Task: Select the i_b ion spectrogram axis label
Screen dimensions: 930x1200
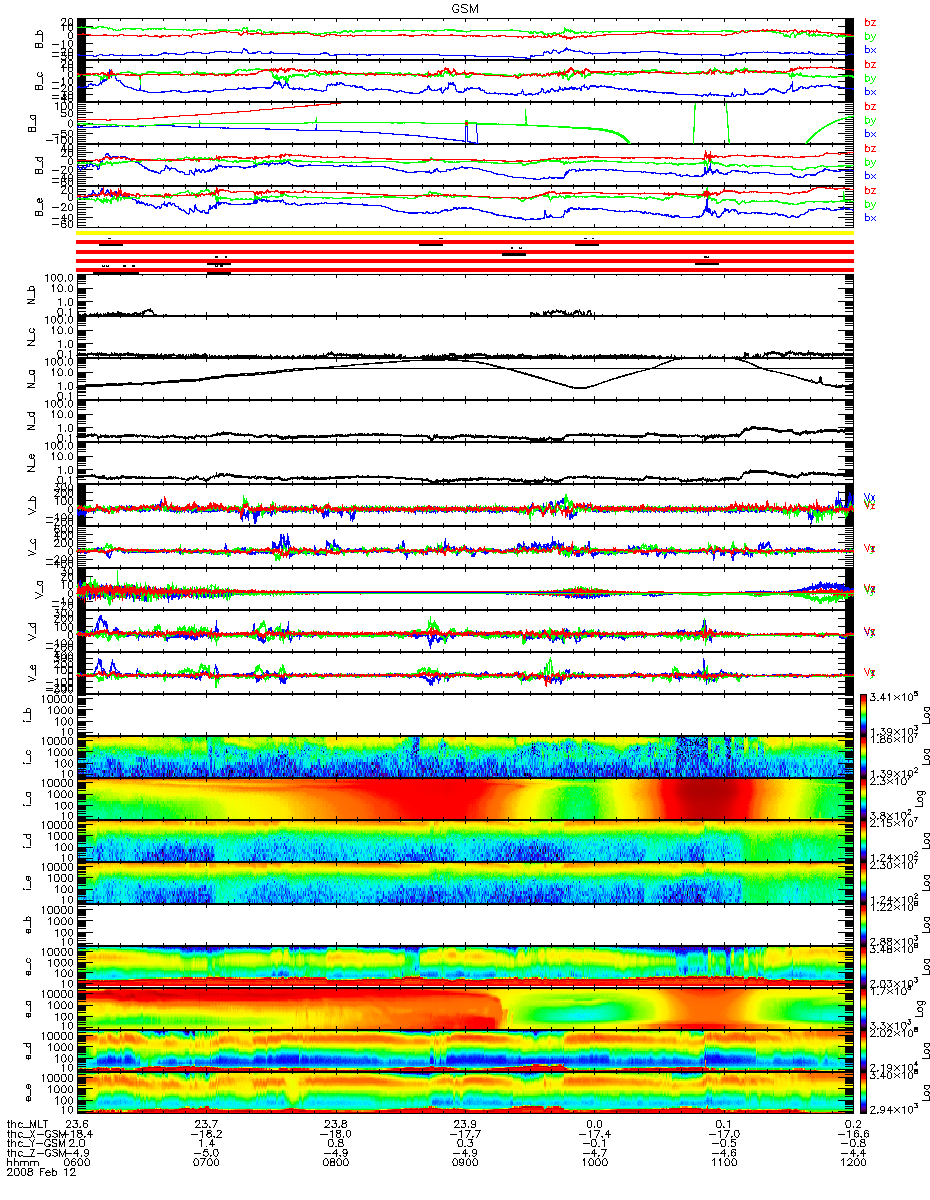Action: coord(29,715)
